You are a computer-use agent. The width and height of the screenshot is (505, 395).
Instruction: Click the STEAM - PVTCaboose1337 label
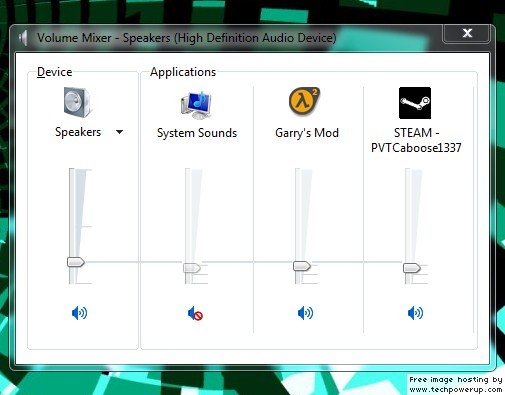[x=416, y=140]
